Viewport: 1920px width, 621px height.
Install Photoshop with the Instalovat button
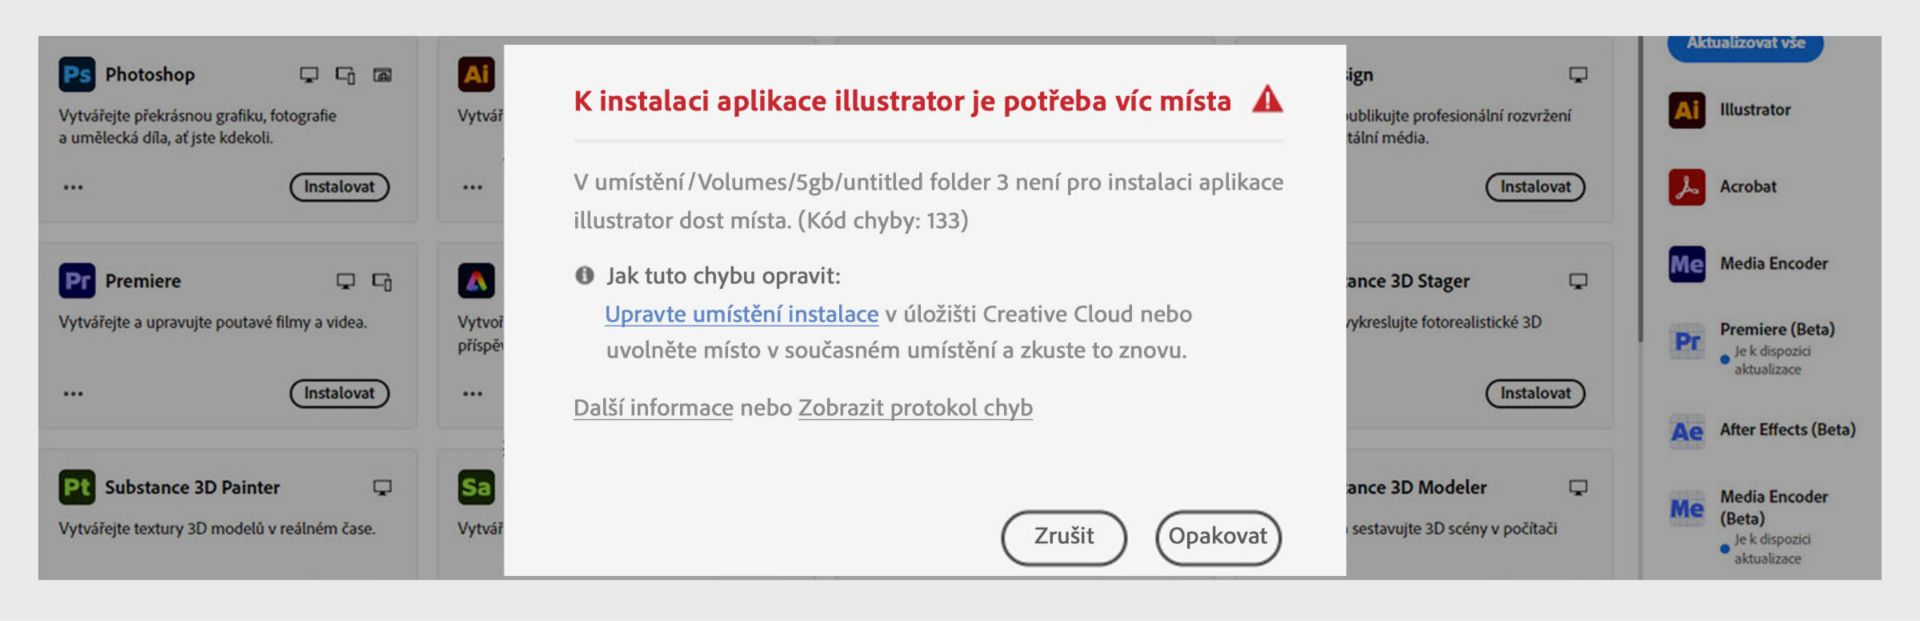point(339,187)
